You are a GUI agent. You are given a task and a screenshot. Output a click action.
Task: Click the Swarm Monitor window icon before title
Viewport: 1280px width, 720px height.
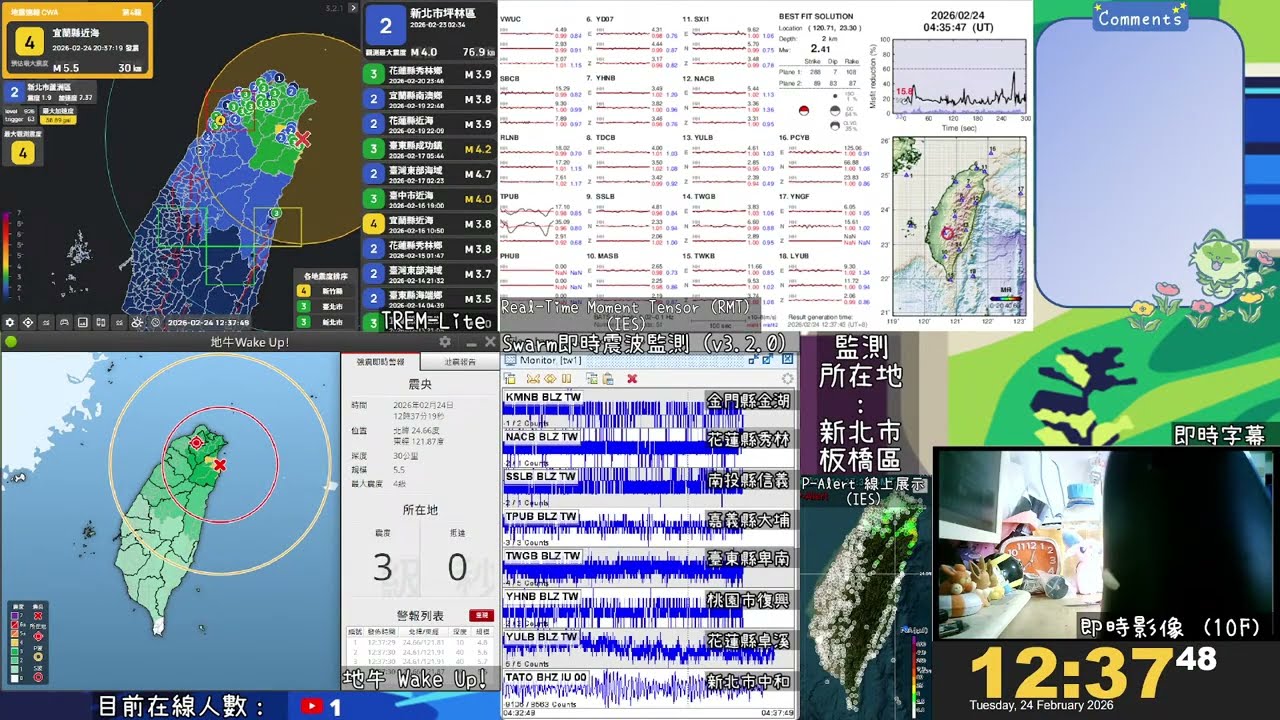tap(510, 359)
